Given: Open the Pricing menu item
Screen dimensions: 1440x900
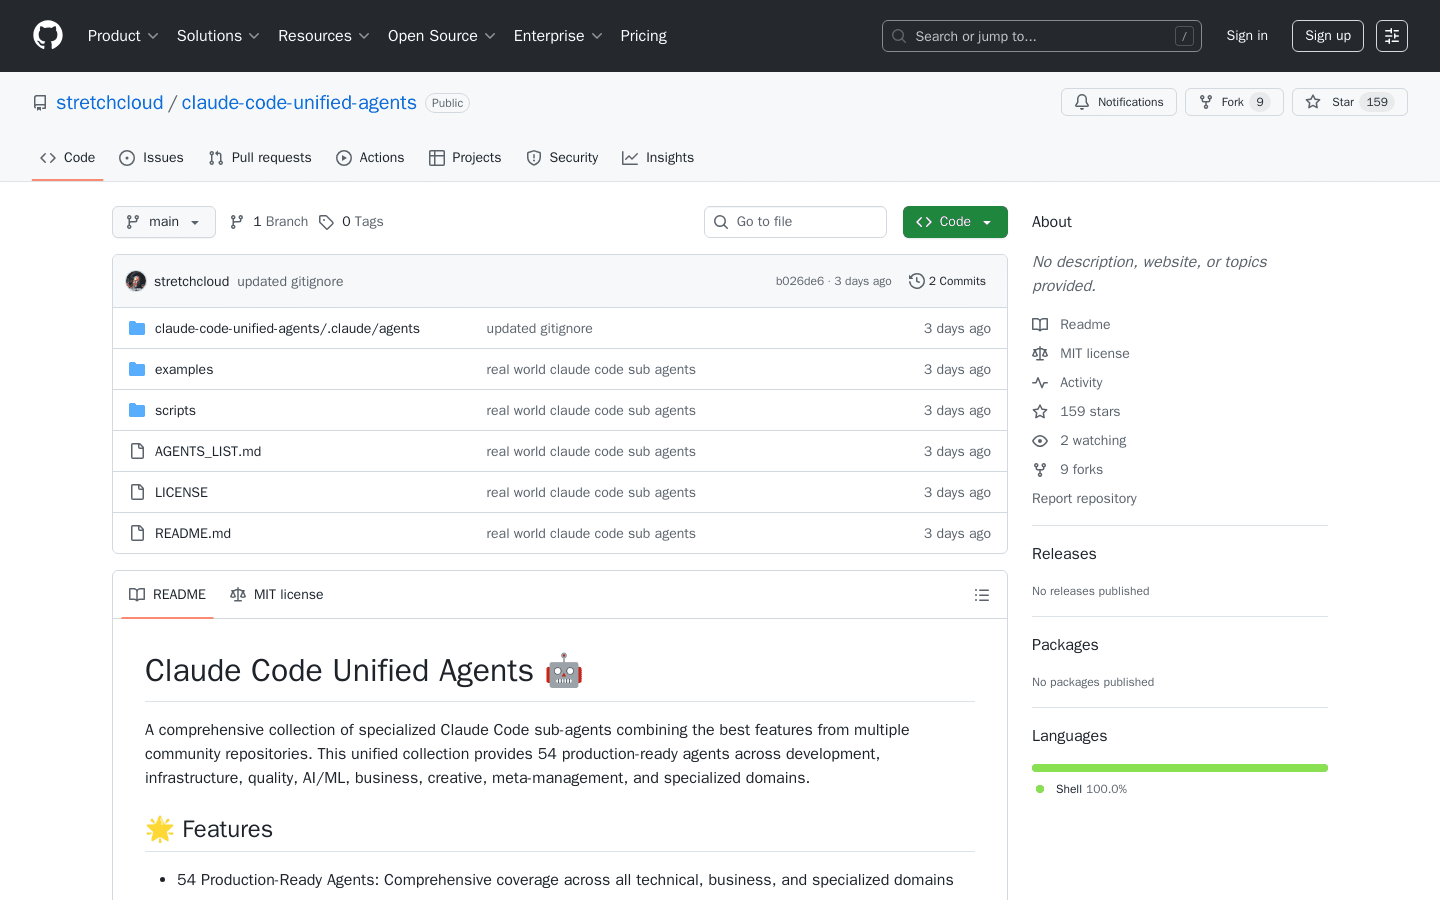Looking at the screenshot, I should [x=643, y=35].
